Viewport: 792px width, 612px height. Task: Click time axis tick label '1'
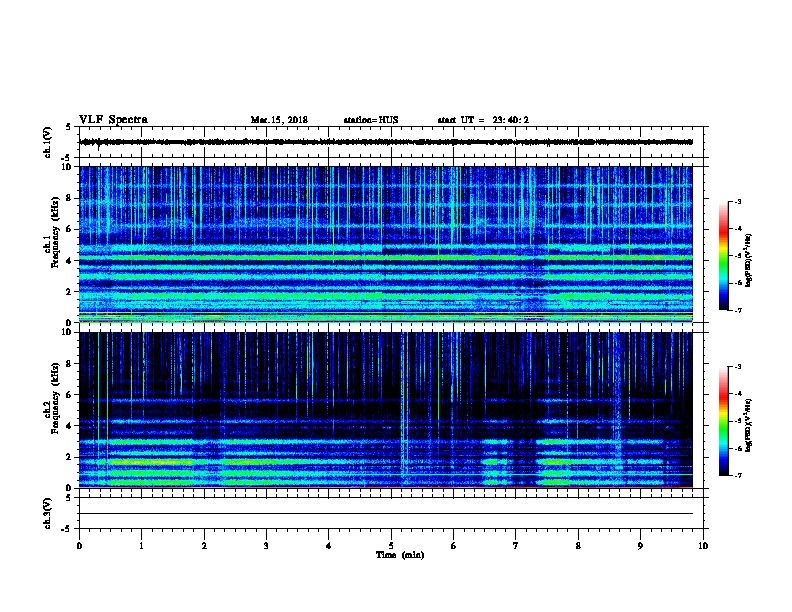141,546
